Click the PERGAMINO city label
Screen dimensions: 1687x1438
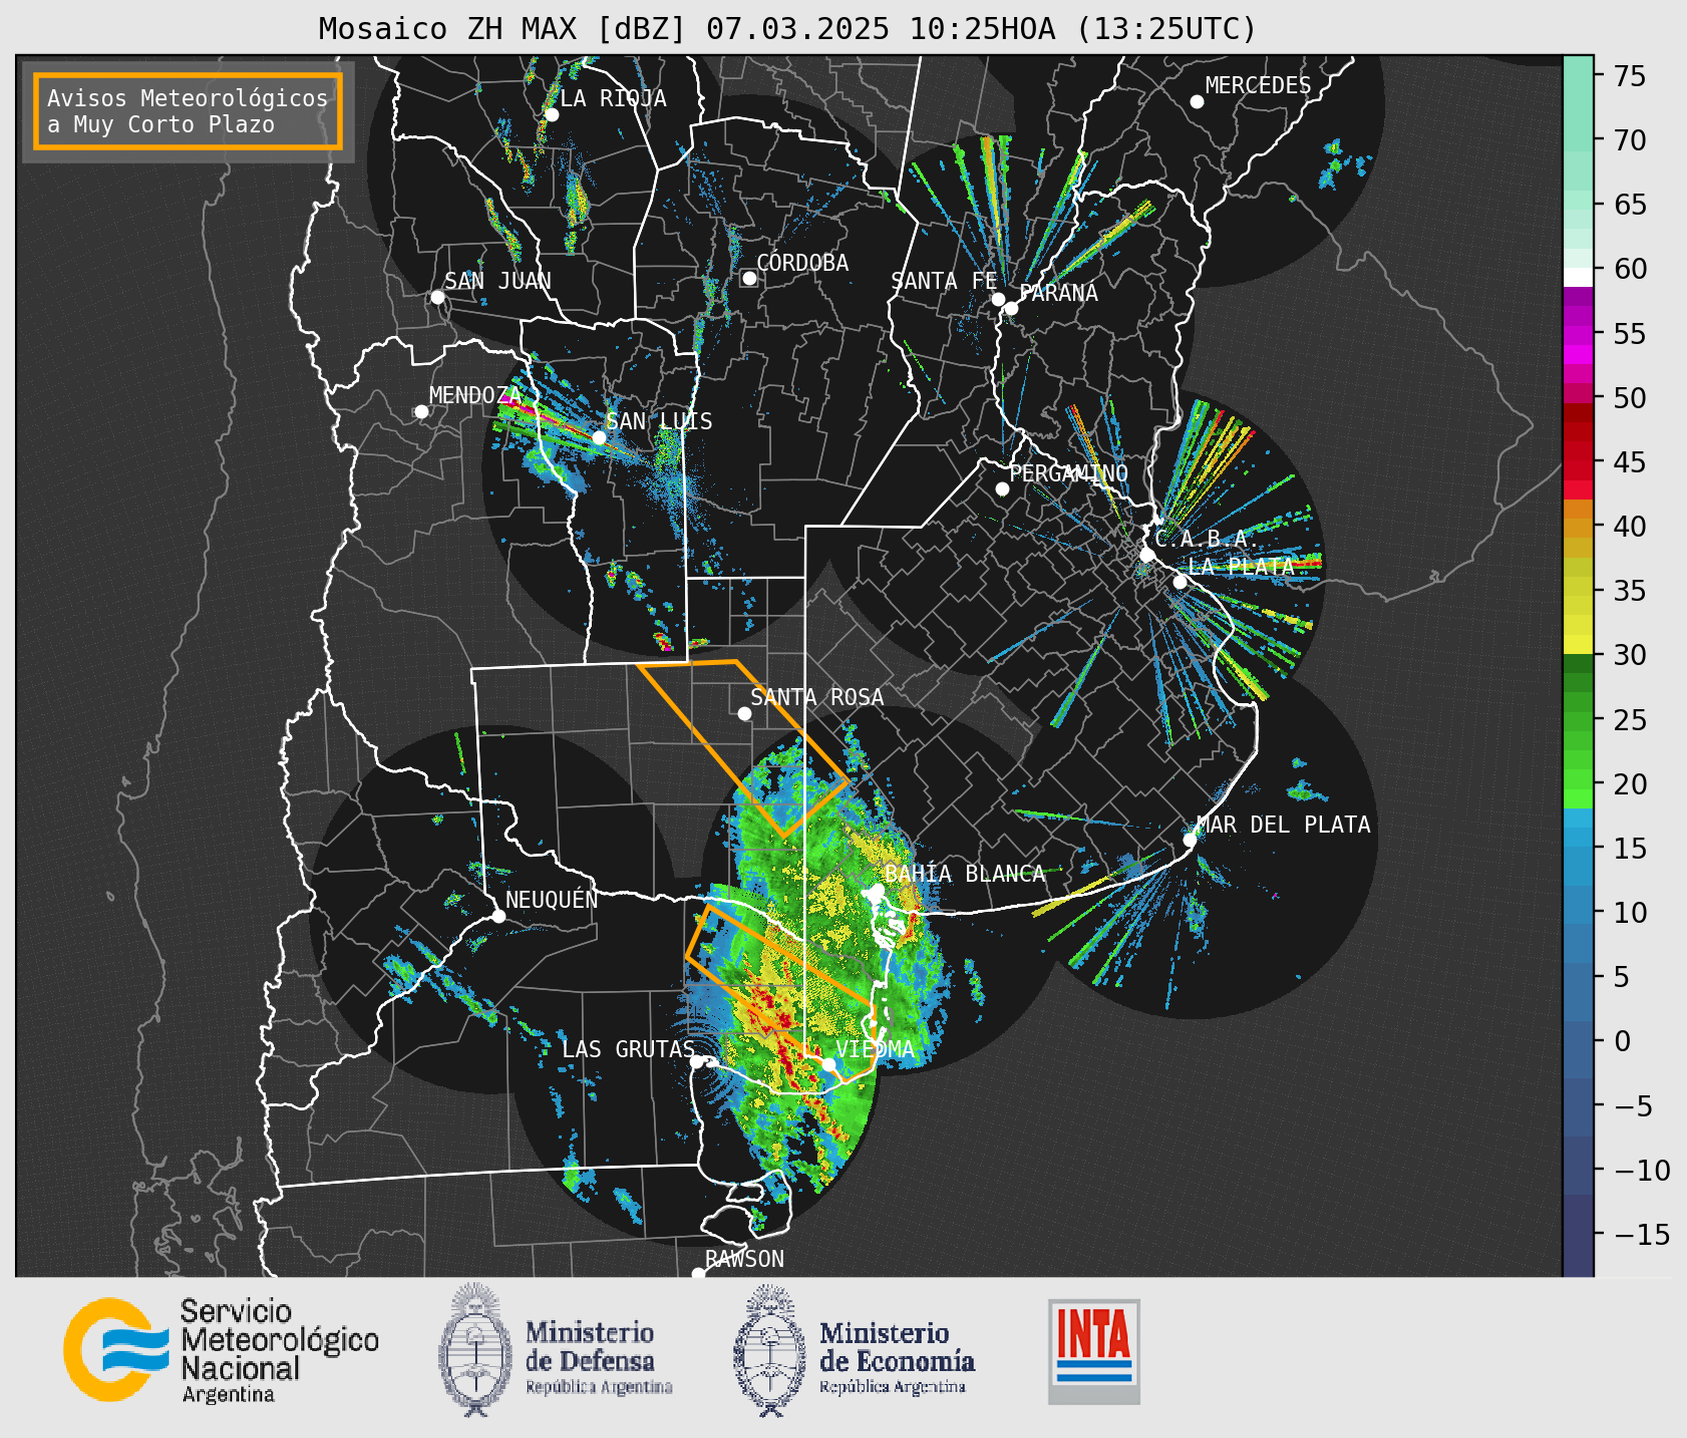click(x=1069, y=473)
